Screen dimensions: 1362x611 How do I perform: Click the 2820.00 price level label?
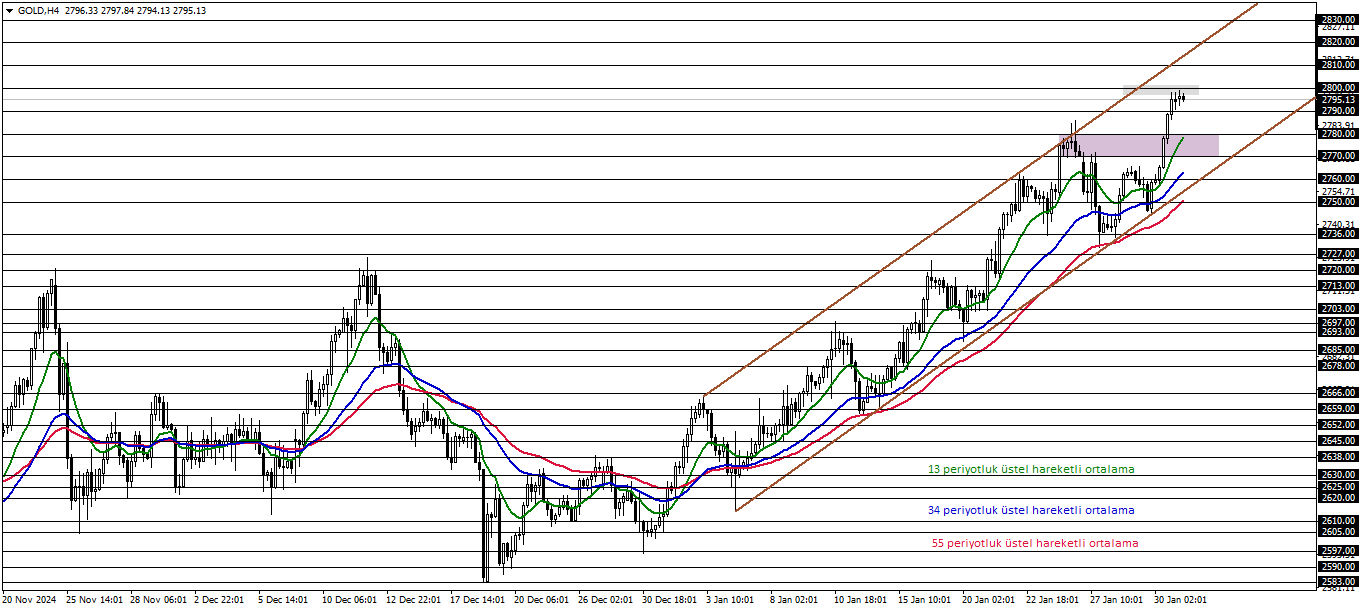pyautogui.click(x=1338, y=42)
